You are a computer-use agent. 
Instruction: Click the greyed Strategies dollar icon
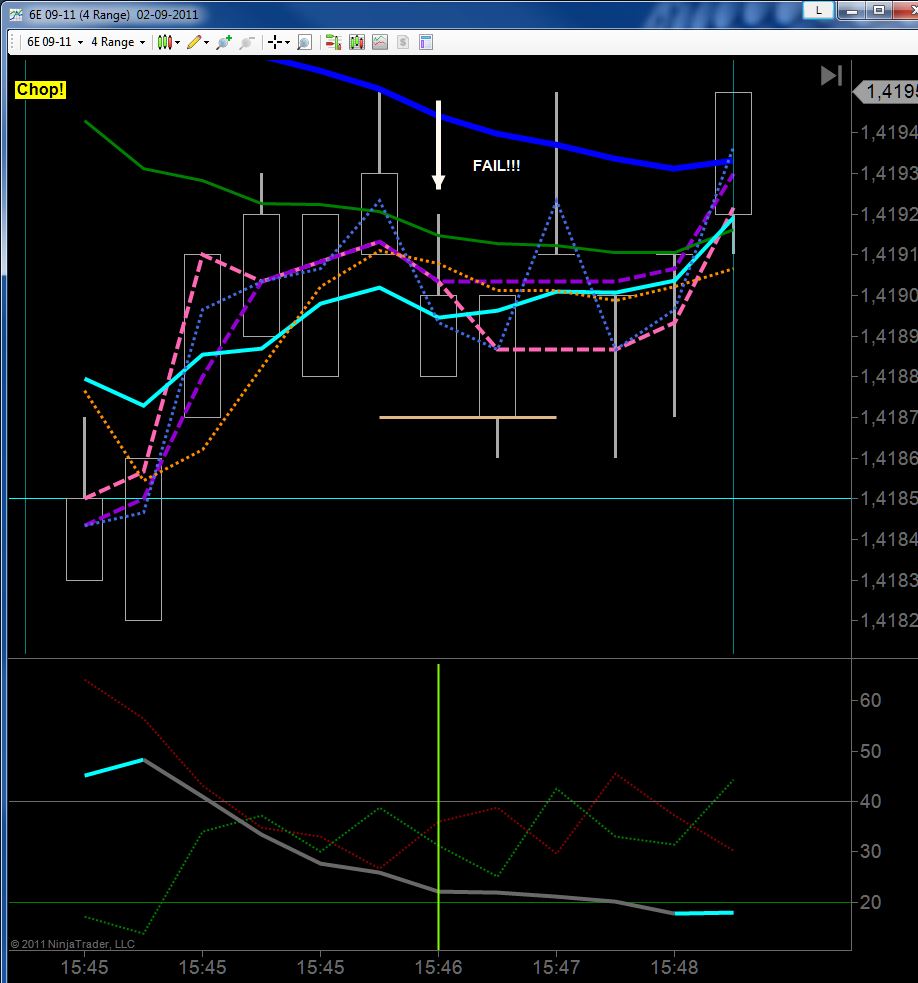403,42
